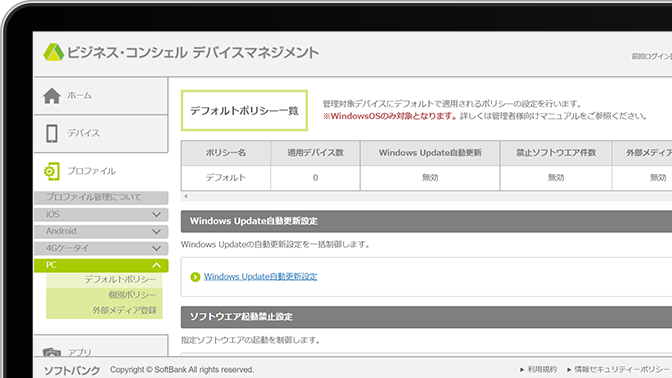The width and height of the screenshot is (672, 378).
Task: Click the Home house icon
Action: [52, 96]
